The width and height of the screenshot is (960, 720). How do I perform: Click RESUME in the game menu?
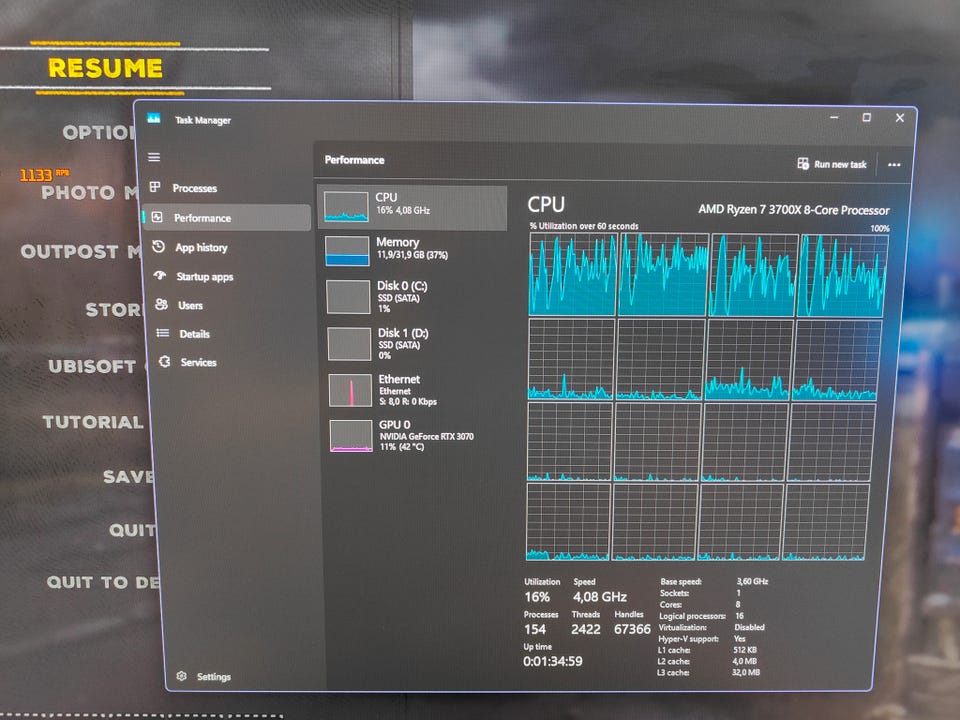coord(105,68)
